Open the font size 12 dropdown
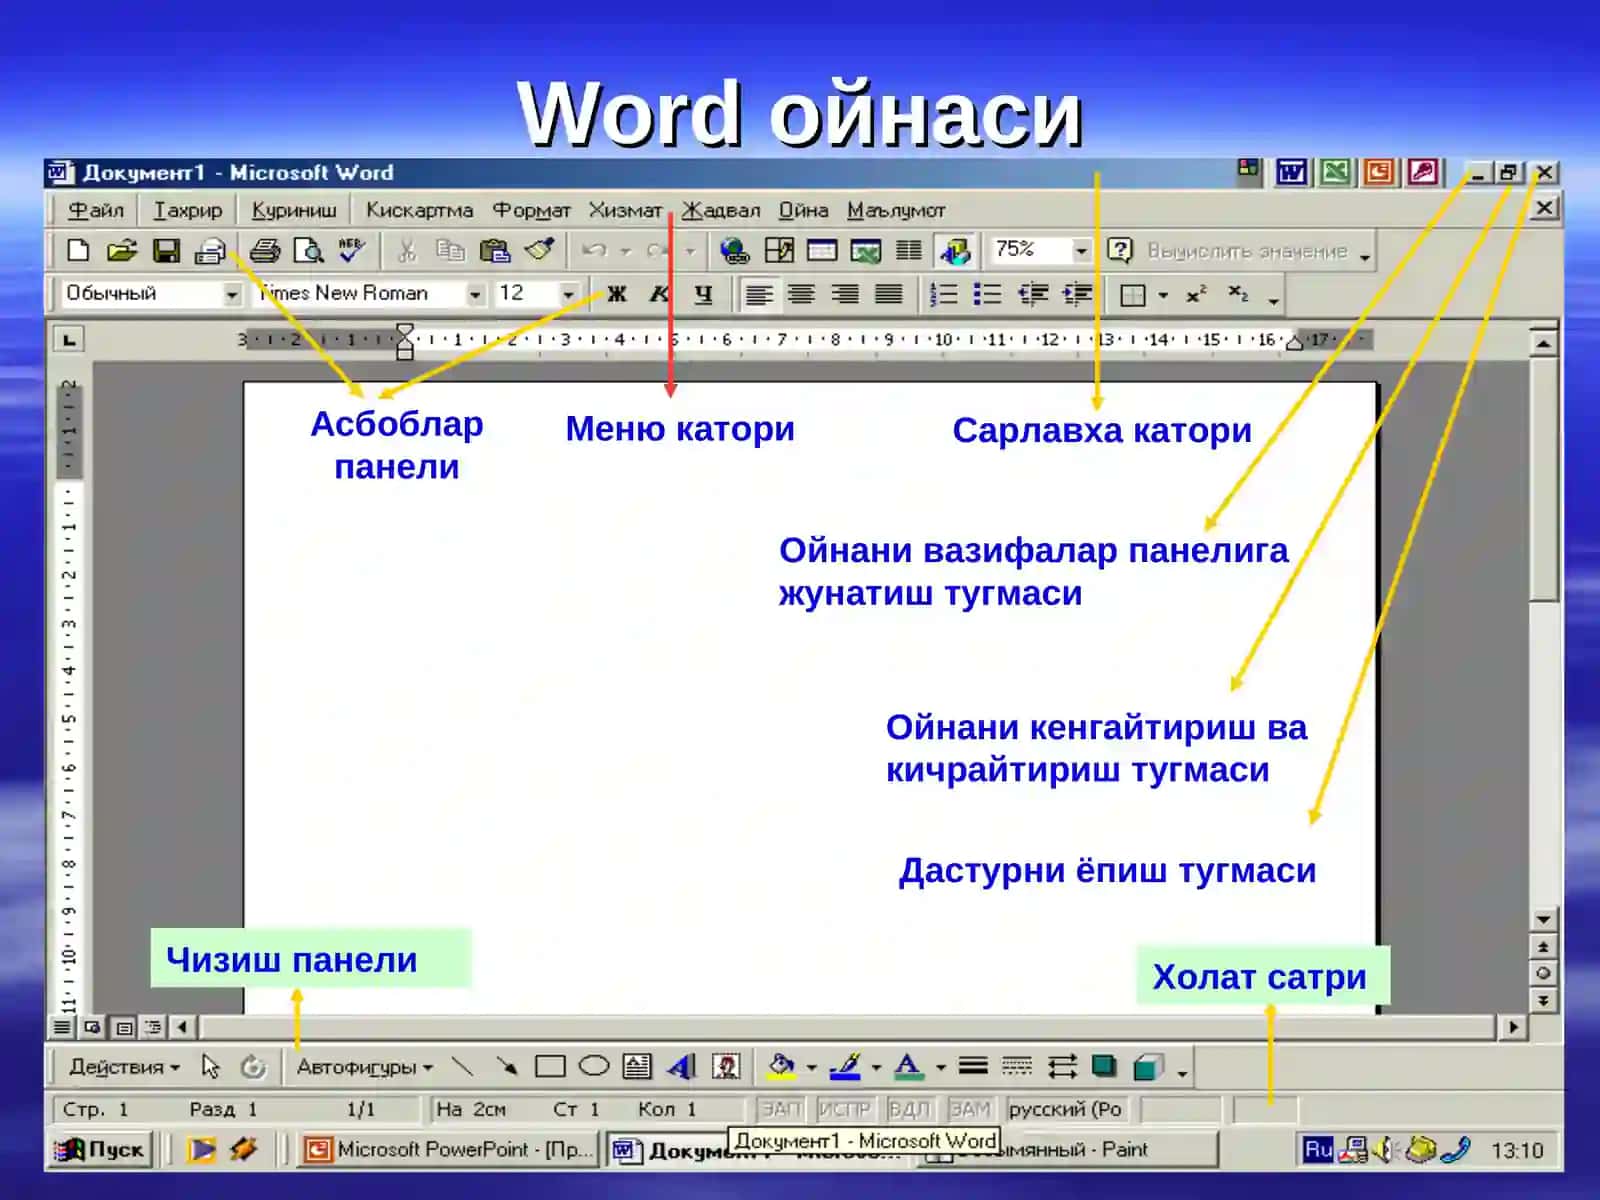The image size is (1600, 1200). 568,295
